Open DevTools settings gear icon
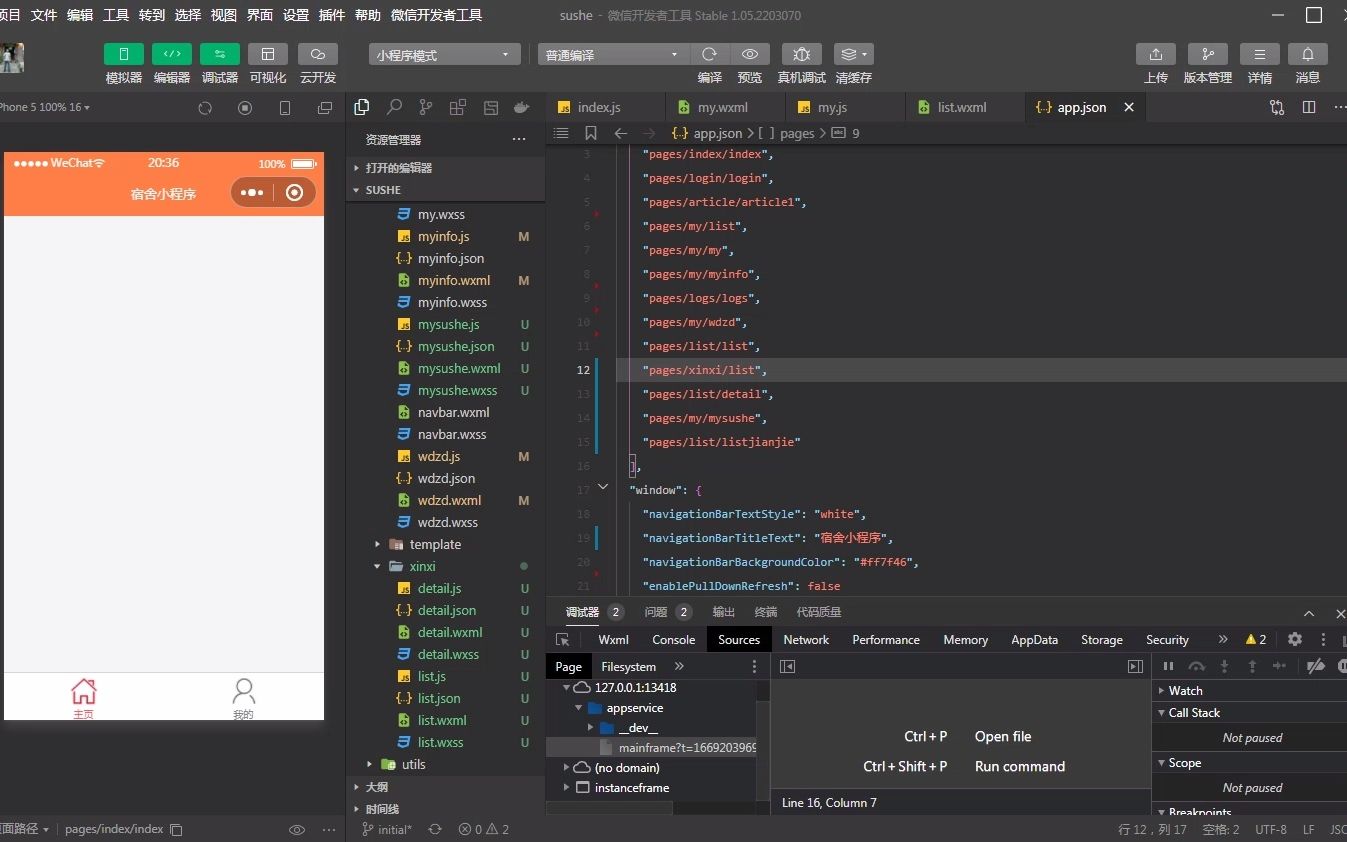The image size is (1347, 842). 1295,639
